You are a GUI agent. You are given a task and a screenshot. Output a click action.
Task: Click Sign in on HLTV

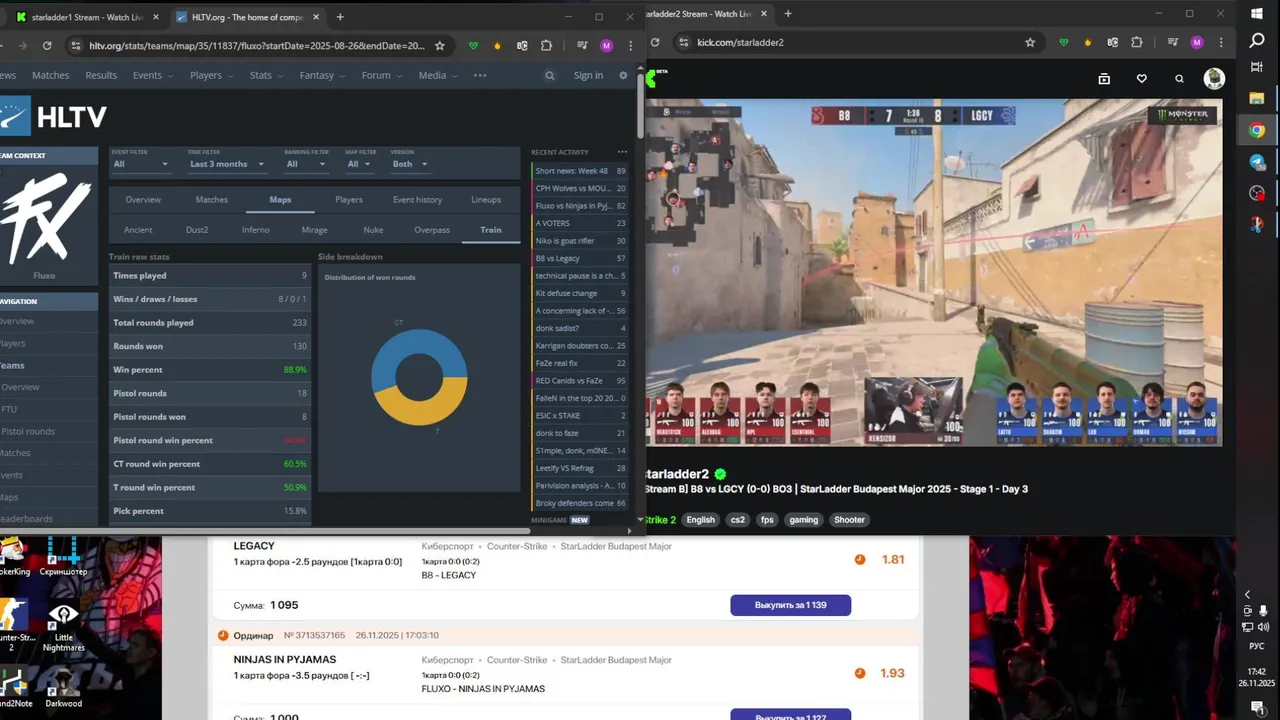tap(588, 75)
